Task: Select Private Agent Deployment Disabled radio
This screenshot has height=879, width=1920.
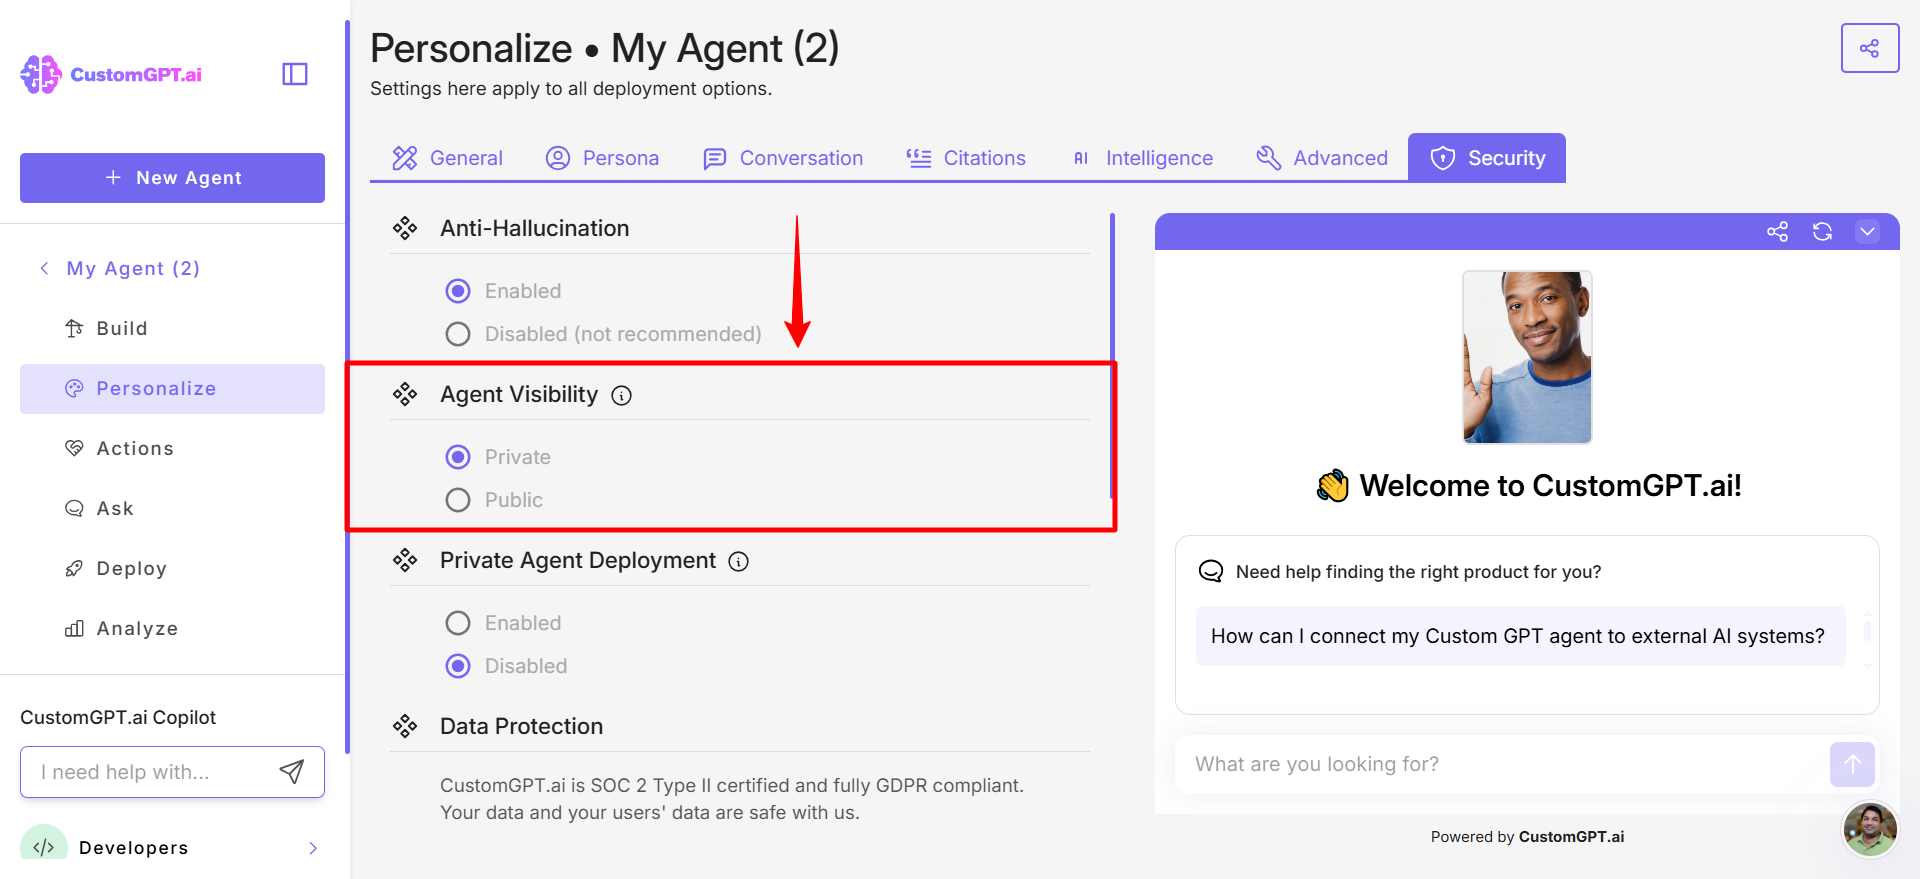Action: pos(458,666)
